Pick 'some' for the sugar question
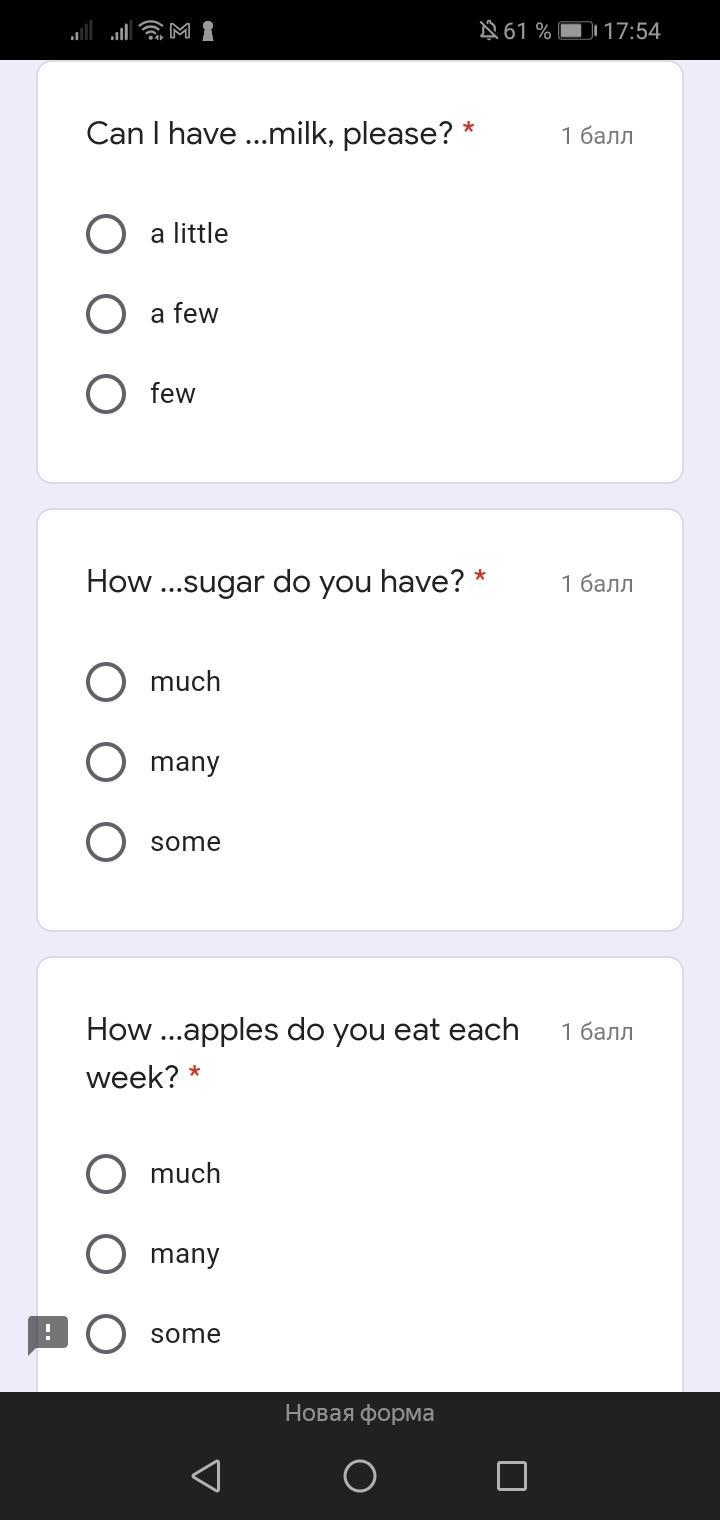 click(106, 842)
